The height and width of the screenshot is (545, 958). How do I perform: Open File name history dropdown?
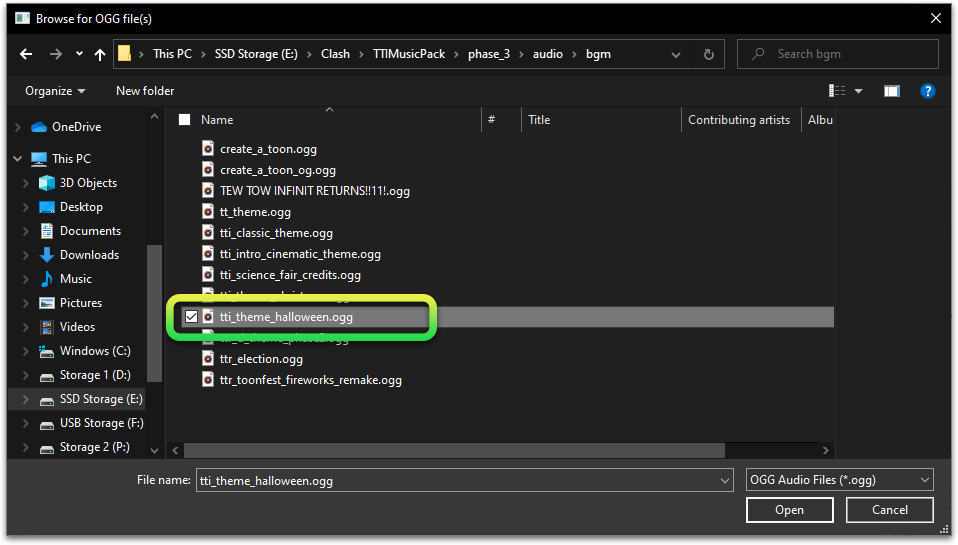coord(725,481)
